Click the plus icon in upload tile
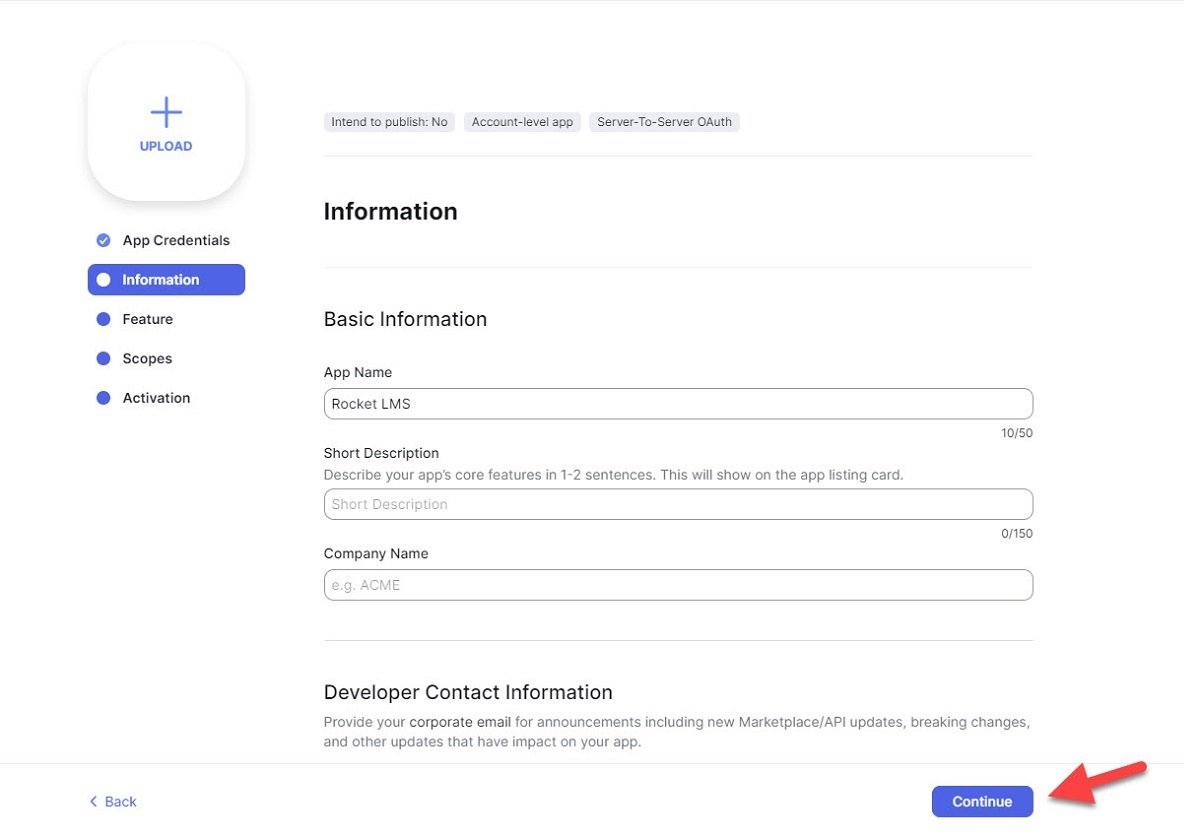Image resolution: width=1184 pixels, height=837 pixels. (x=166, y=112)
